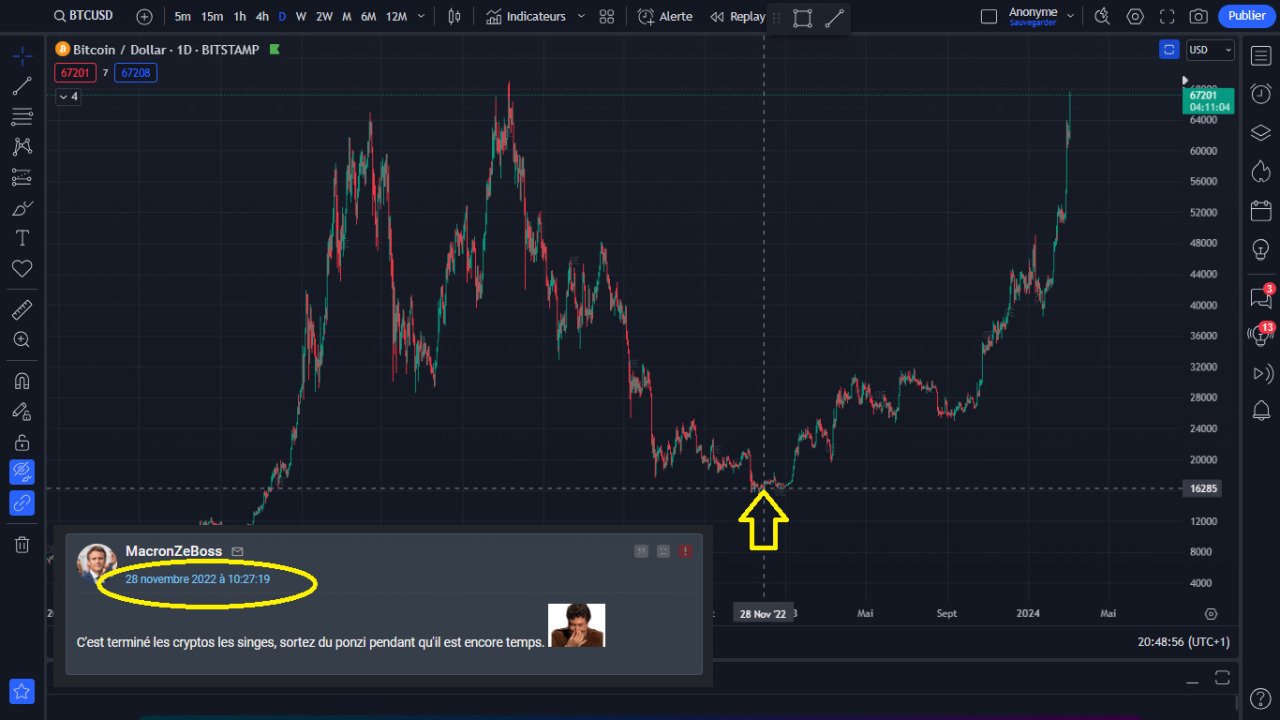Open the chart patterns tool group
The width and height of the screenshot is (1280, 720).
point(22,147)
